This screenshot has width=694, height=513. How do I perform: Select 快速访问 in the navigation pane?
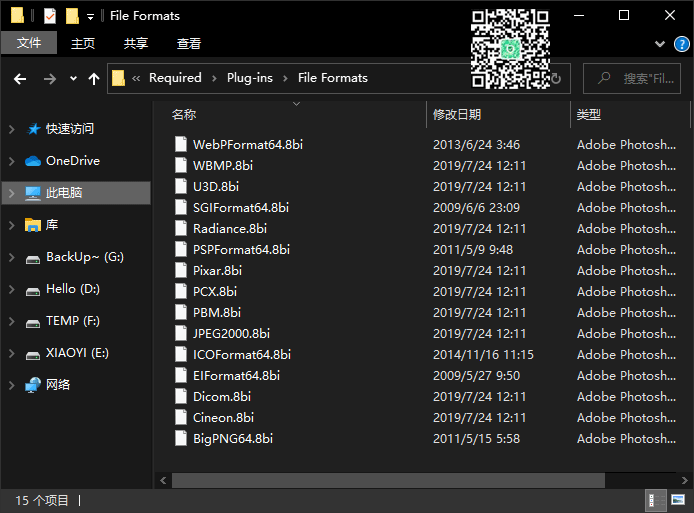[x=70, y=129]
